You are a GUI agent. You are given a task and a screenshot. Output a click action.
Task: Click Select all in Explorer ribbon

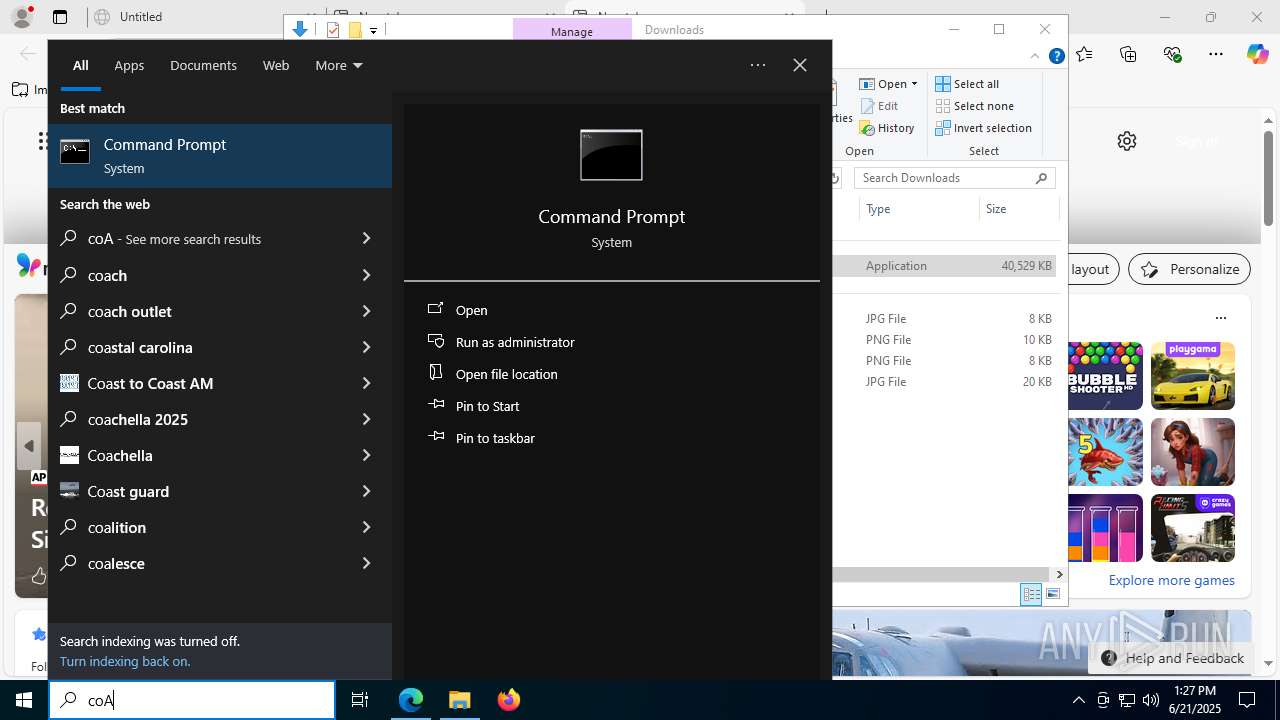tap(967, 84)
